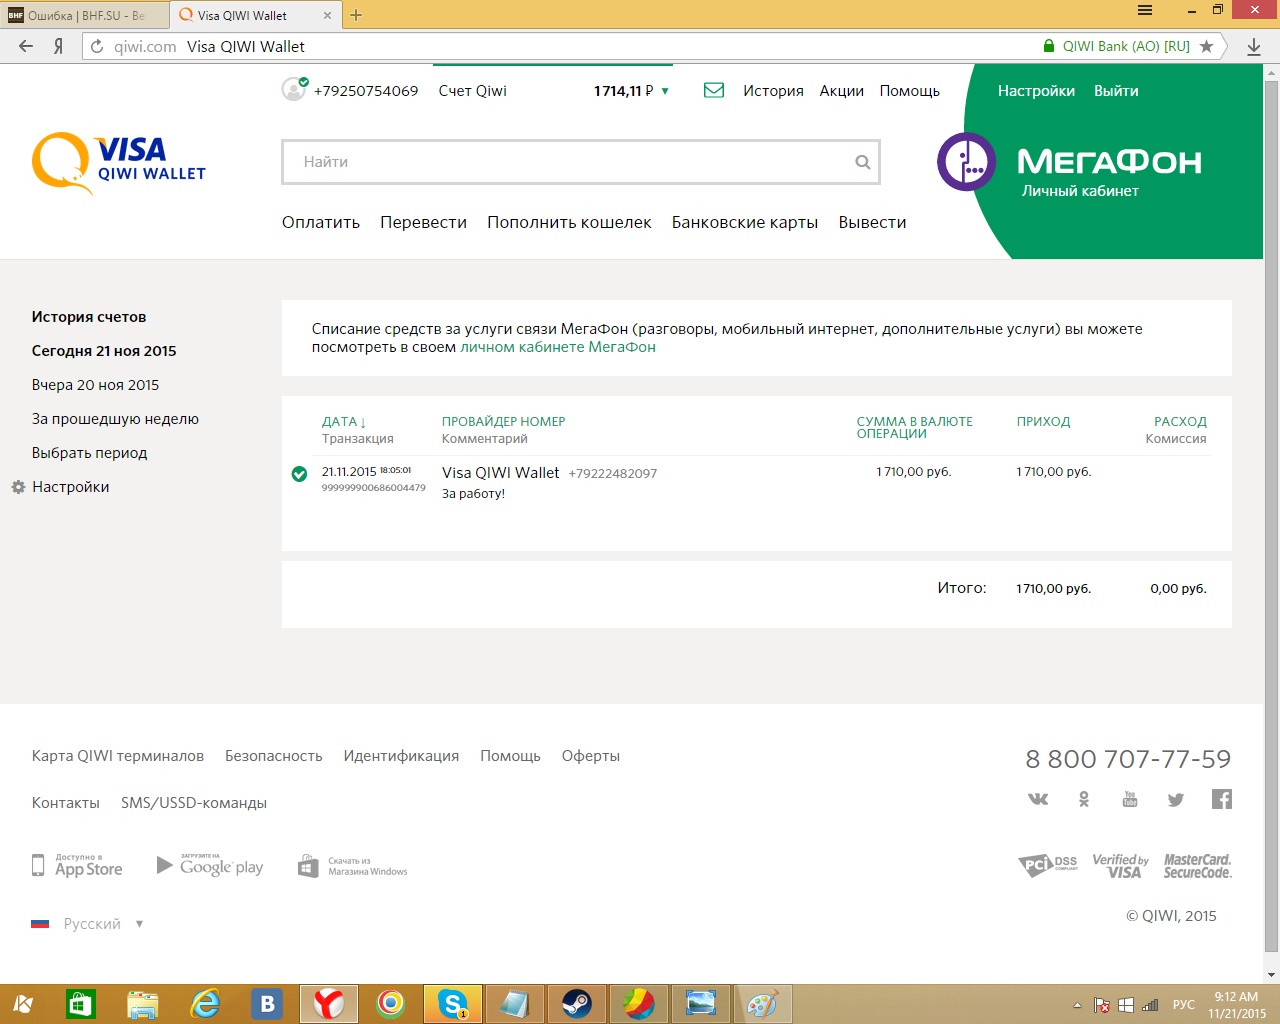Click the Verified by VISA badge

click(x=1120, y=866)
